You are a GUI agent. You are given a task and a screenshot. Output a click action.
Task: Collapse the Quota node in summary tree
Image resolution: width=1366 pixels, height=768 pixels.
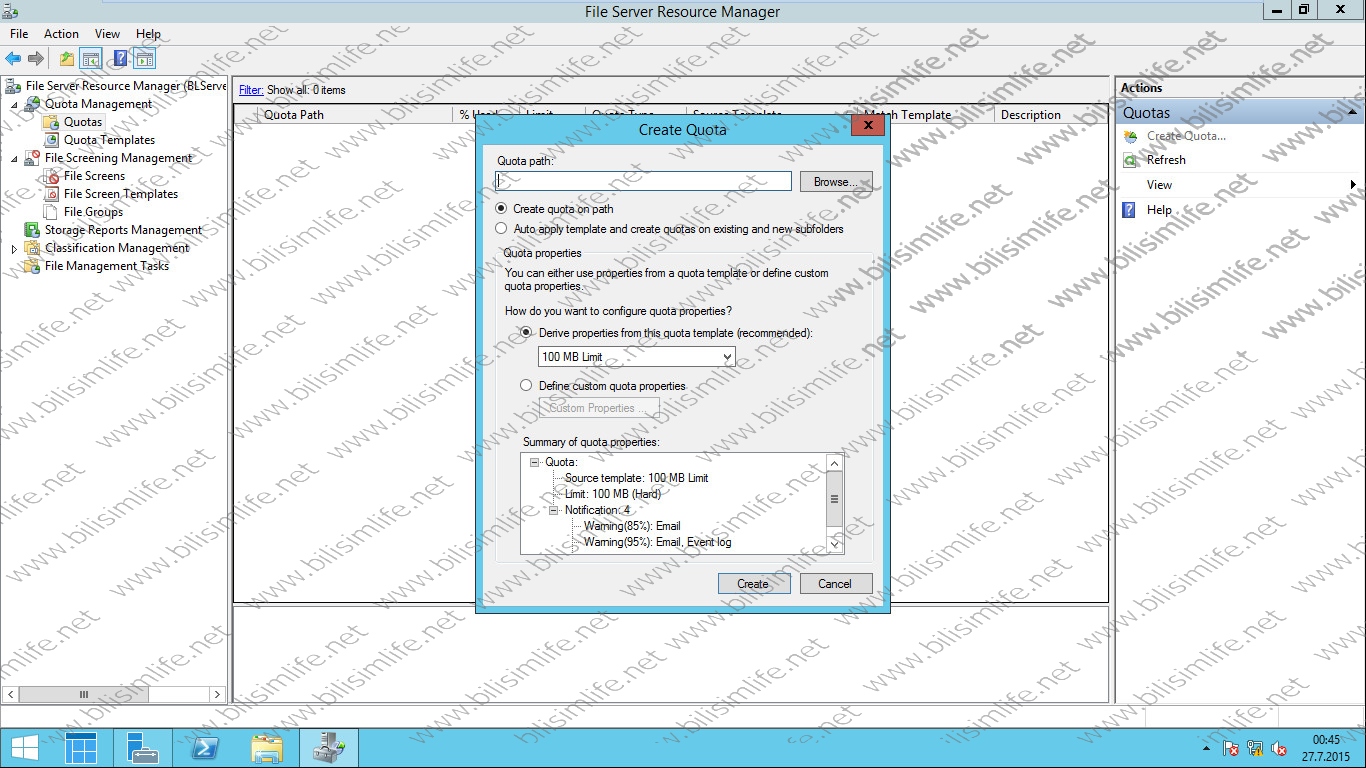pos(535,462)
